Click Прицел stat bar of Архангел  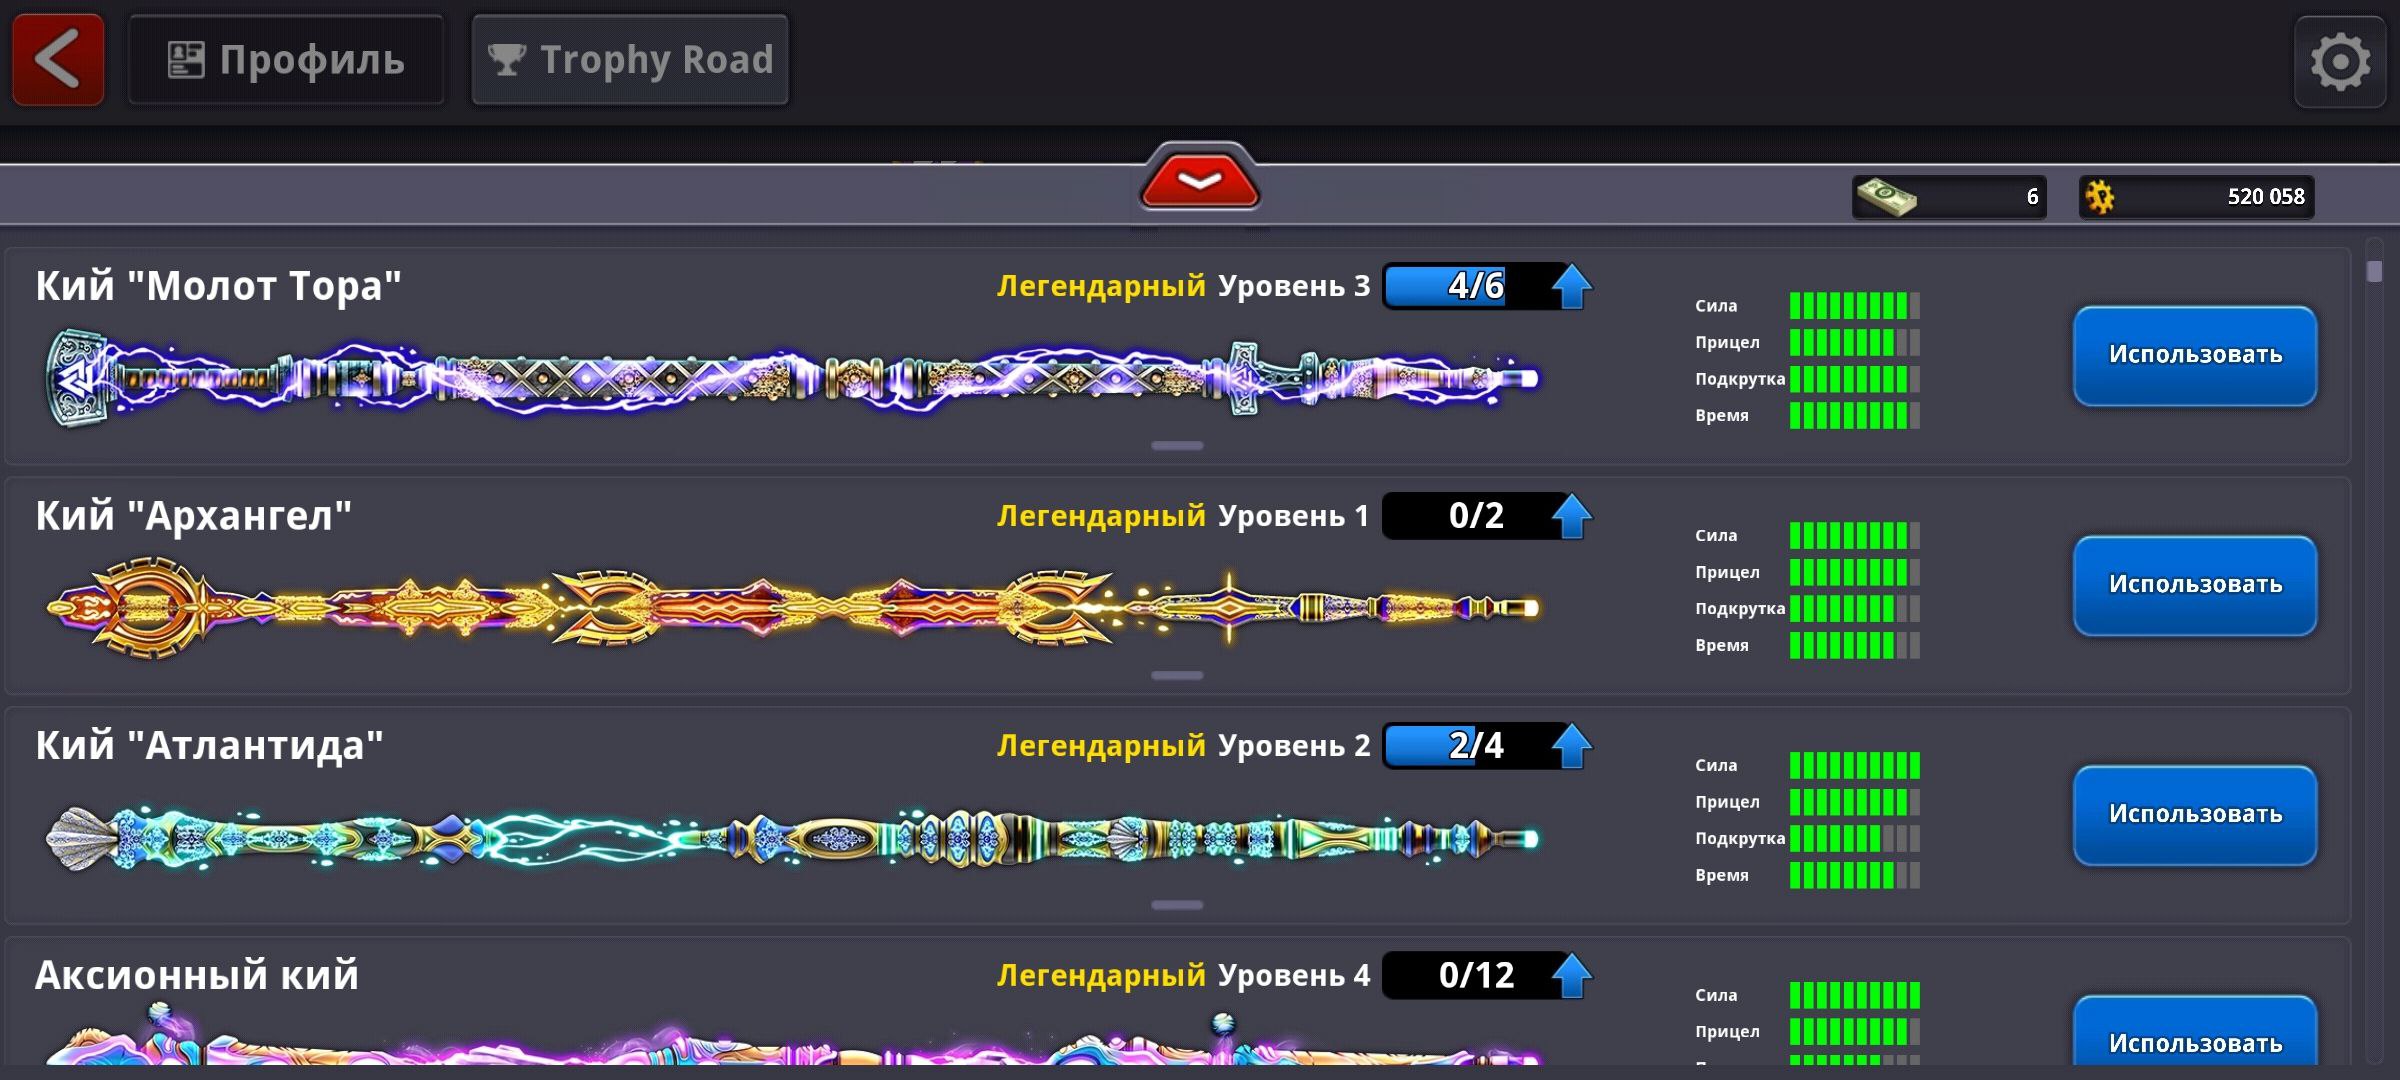point(1855,572)
